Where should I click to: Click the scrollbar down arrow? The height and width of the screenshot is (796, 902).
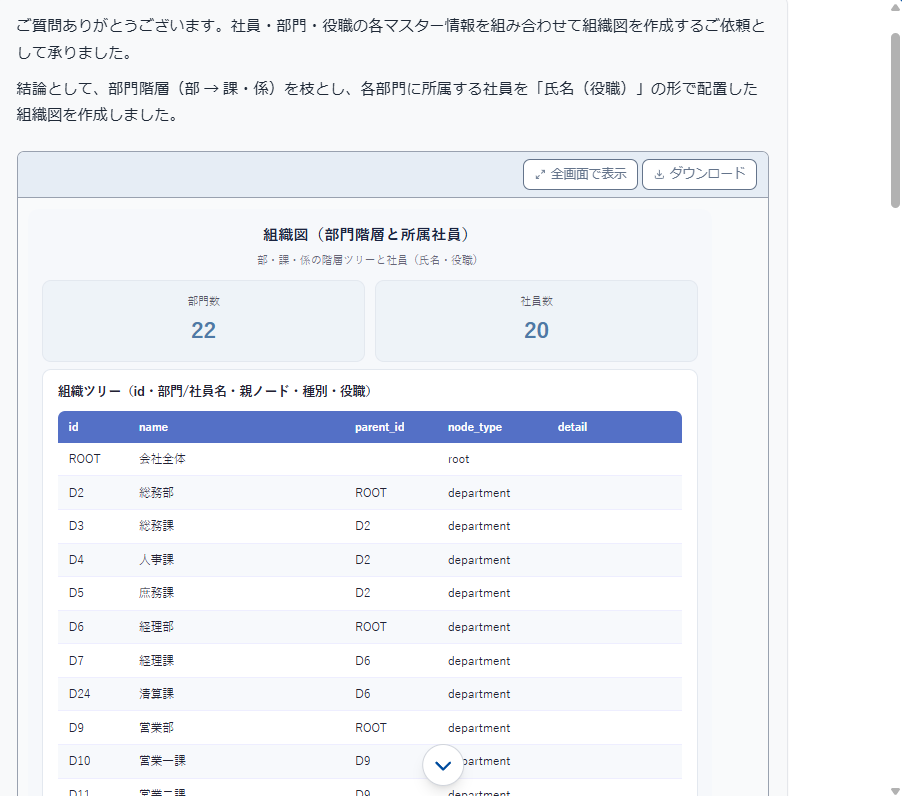(x=895, y=791)
